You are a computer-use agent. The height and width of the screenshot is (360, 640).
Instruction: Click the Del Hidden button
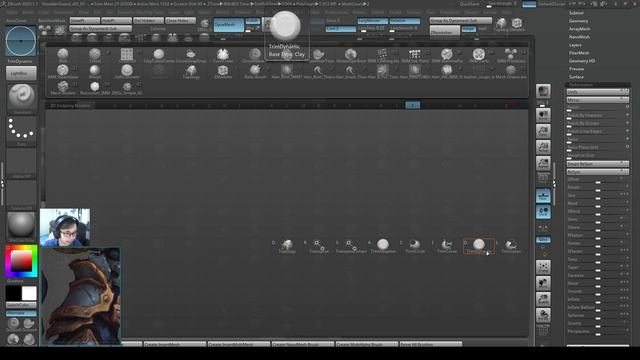(x=148, y=21)
